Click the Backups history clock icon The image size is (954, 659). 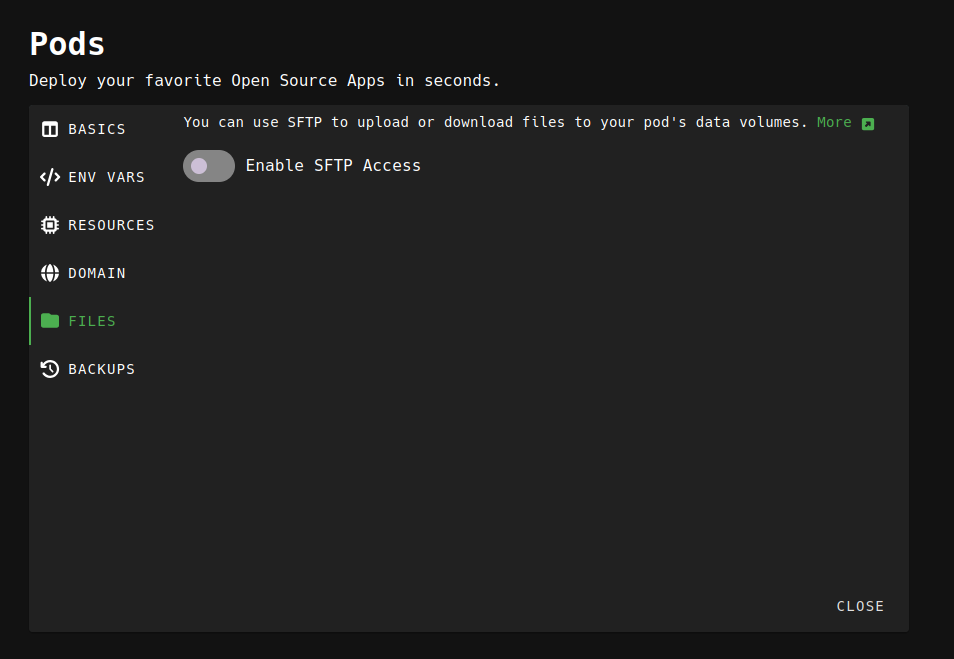coord(50,369)
